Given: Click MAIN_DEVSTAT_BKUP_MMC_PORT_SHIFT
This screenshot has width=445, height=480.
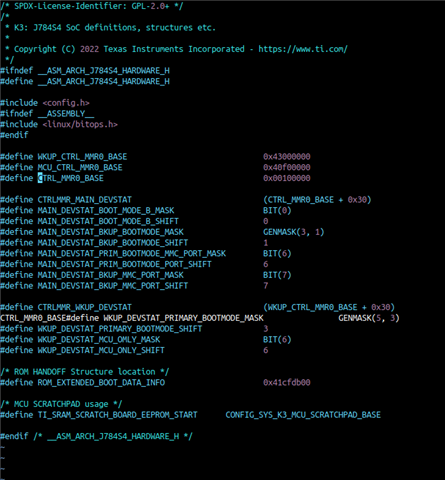Looking at the screenshot, I should pyautogui.click(x=113, y=286).
